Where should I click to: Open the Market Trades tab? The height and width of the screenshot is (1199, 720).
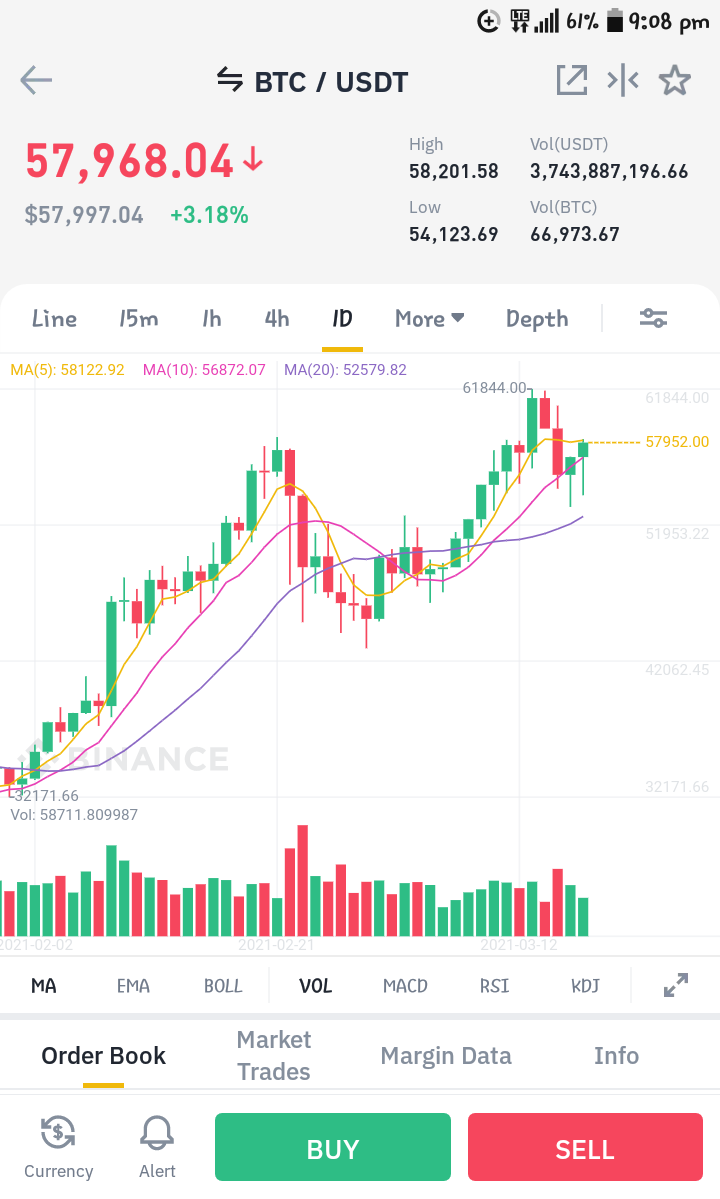point(274,1055)
